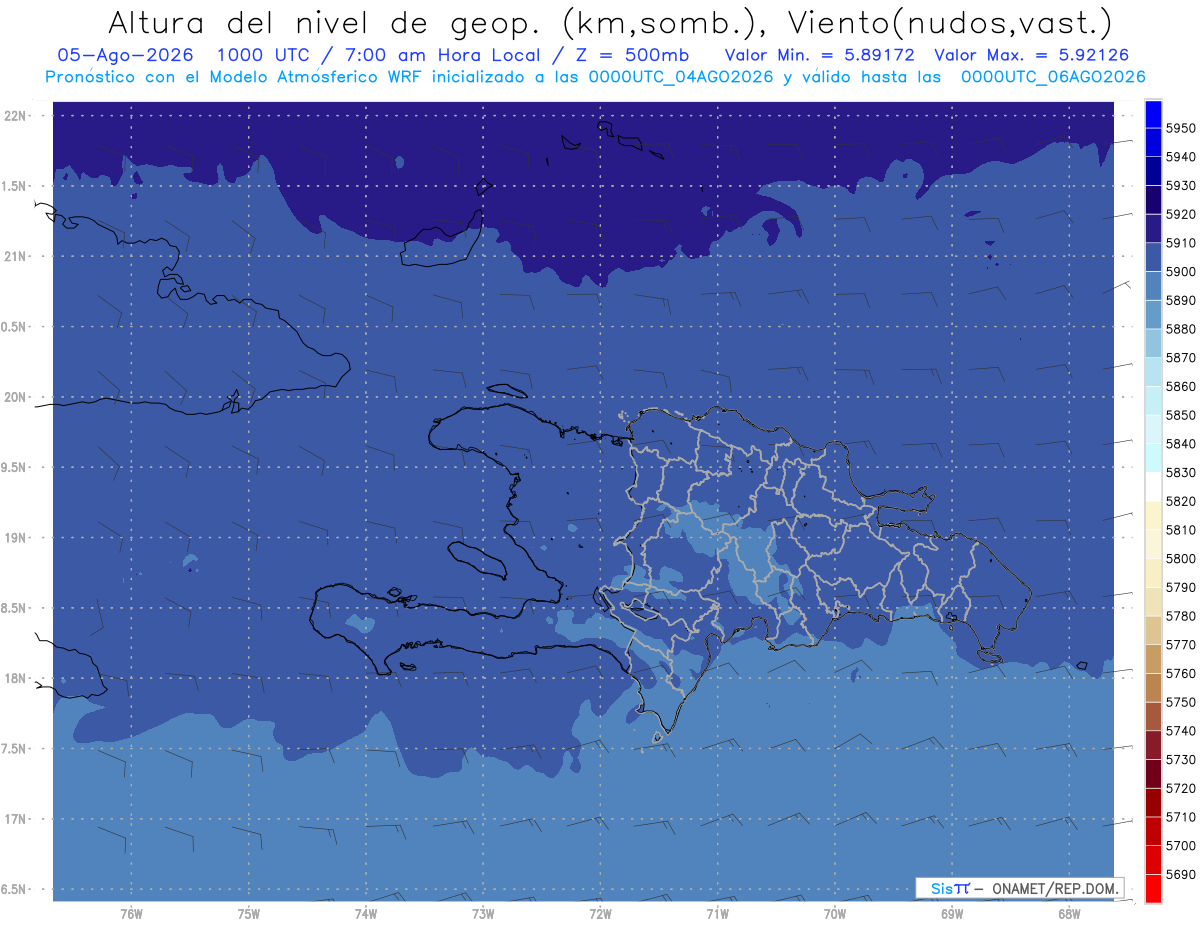Image resolution: width=1200 pixels, height=927 pixels.
Task: Click the '69W' longitude label
Action: coord(952,914)
